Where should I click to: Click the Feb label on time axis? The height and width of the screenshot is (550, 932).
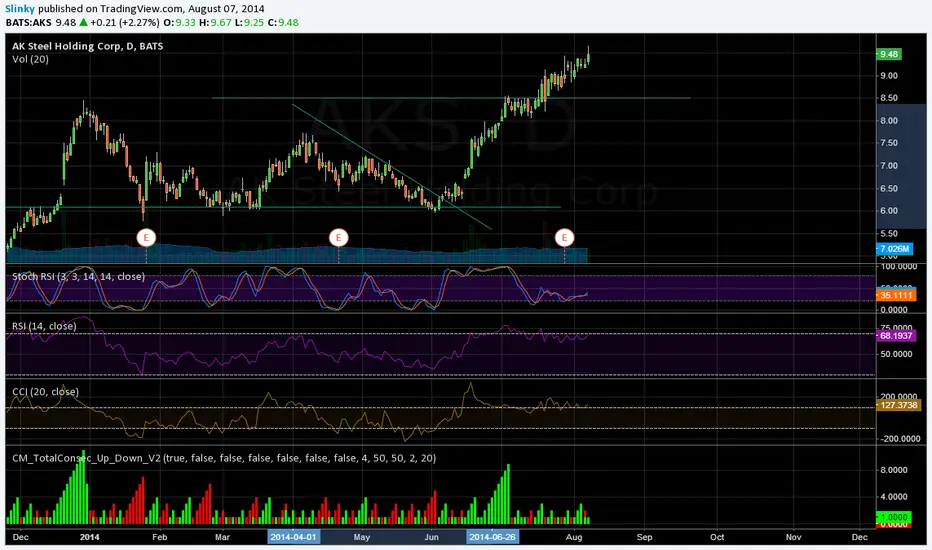click(x=159, y=537)
